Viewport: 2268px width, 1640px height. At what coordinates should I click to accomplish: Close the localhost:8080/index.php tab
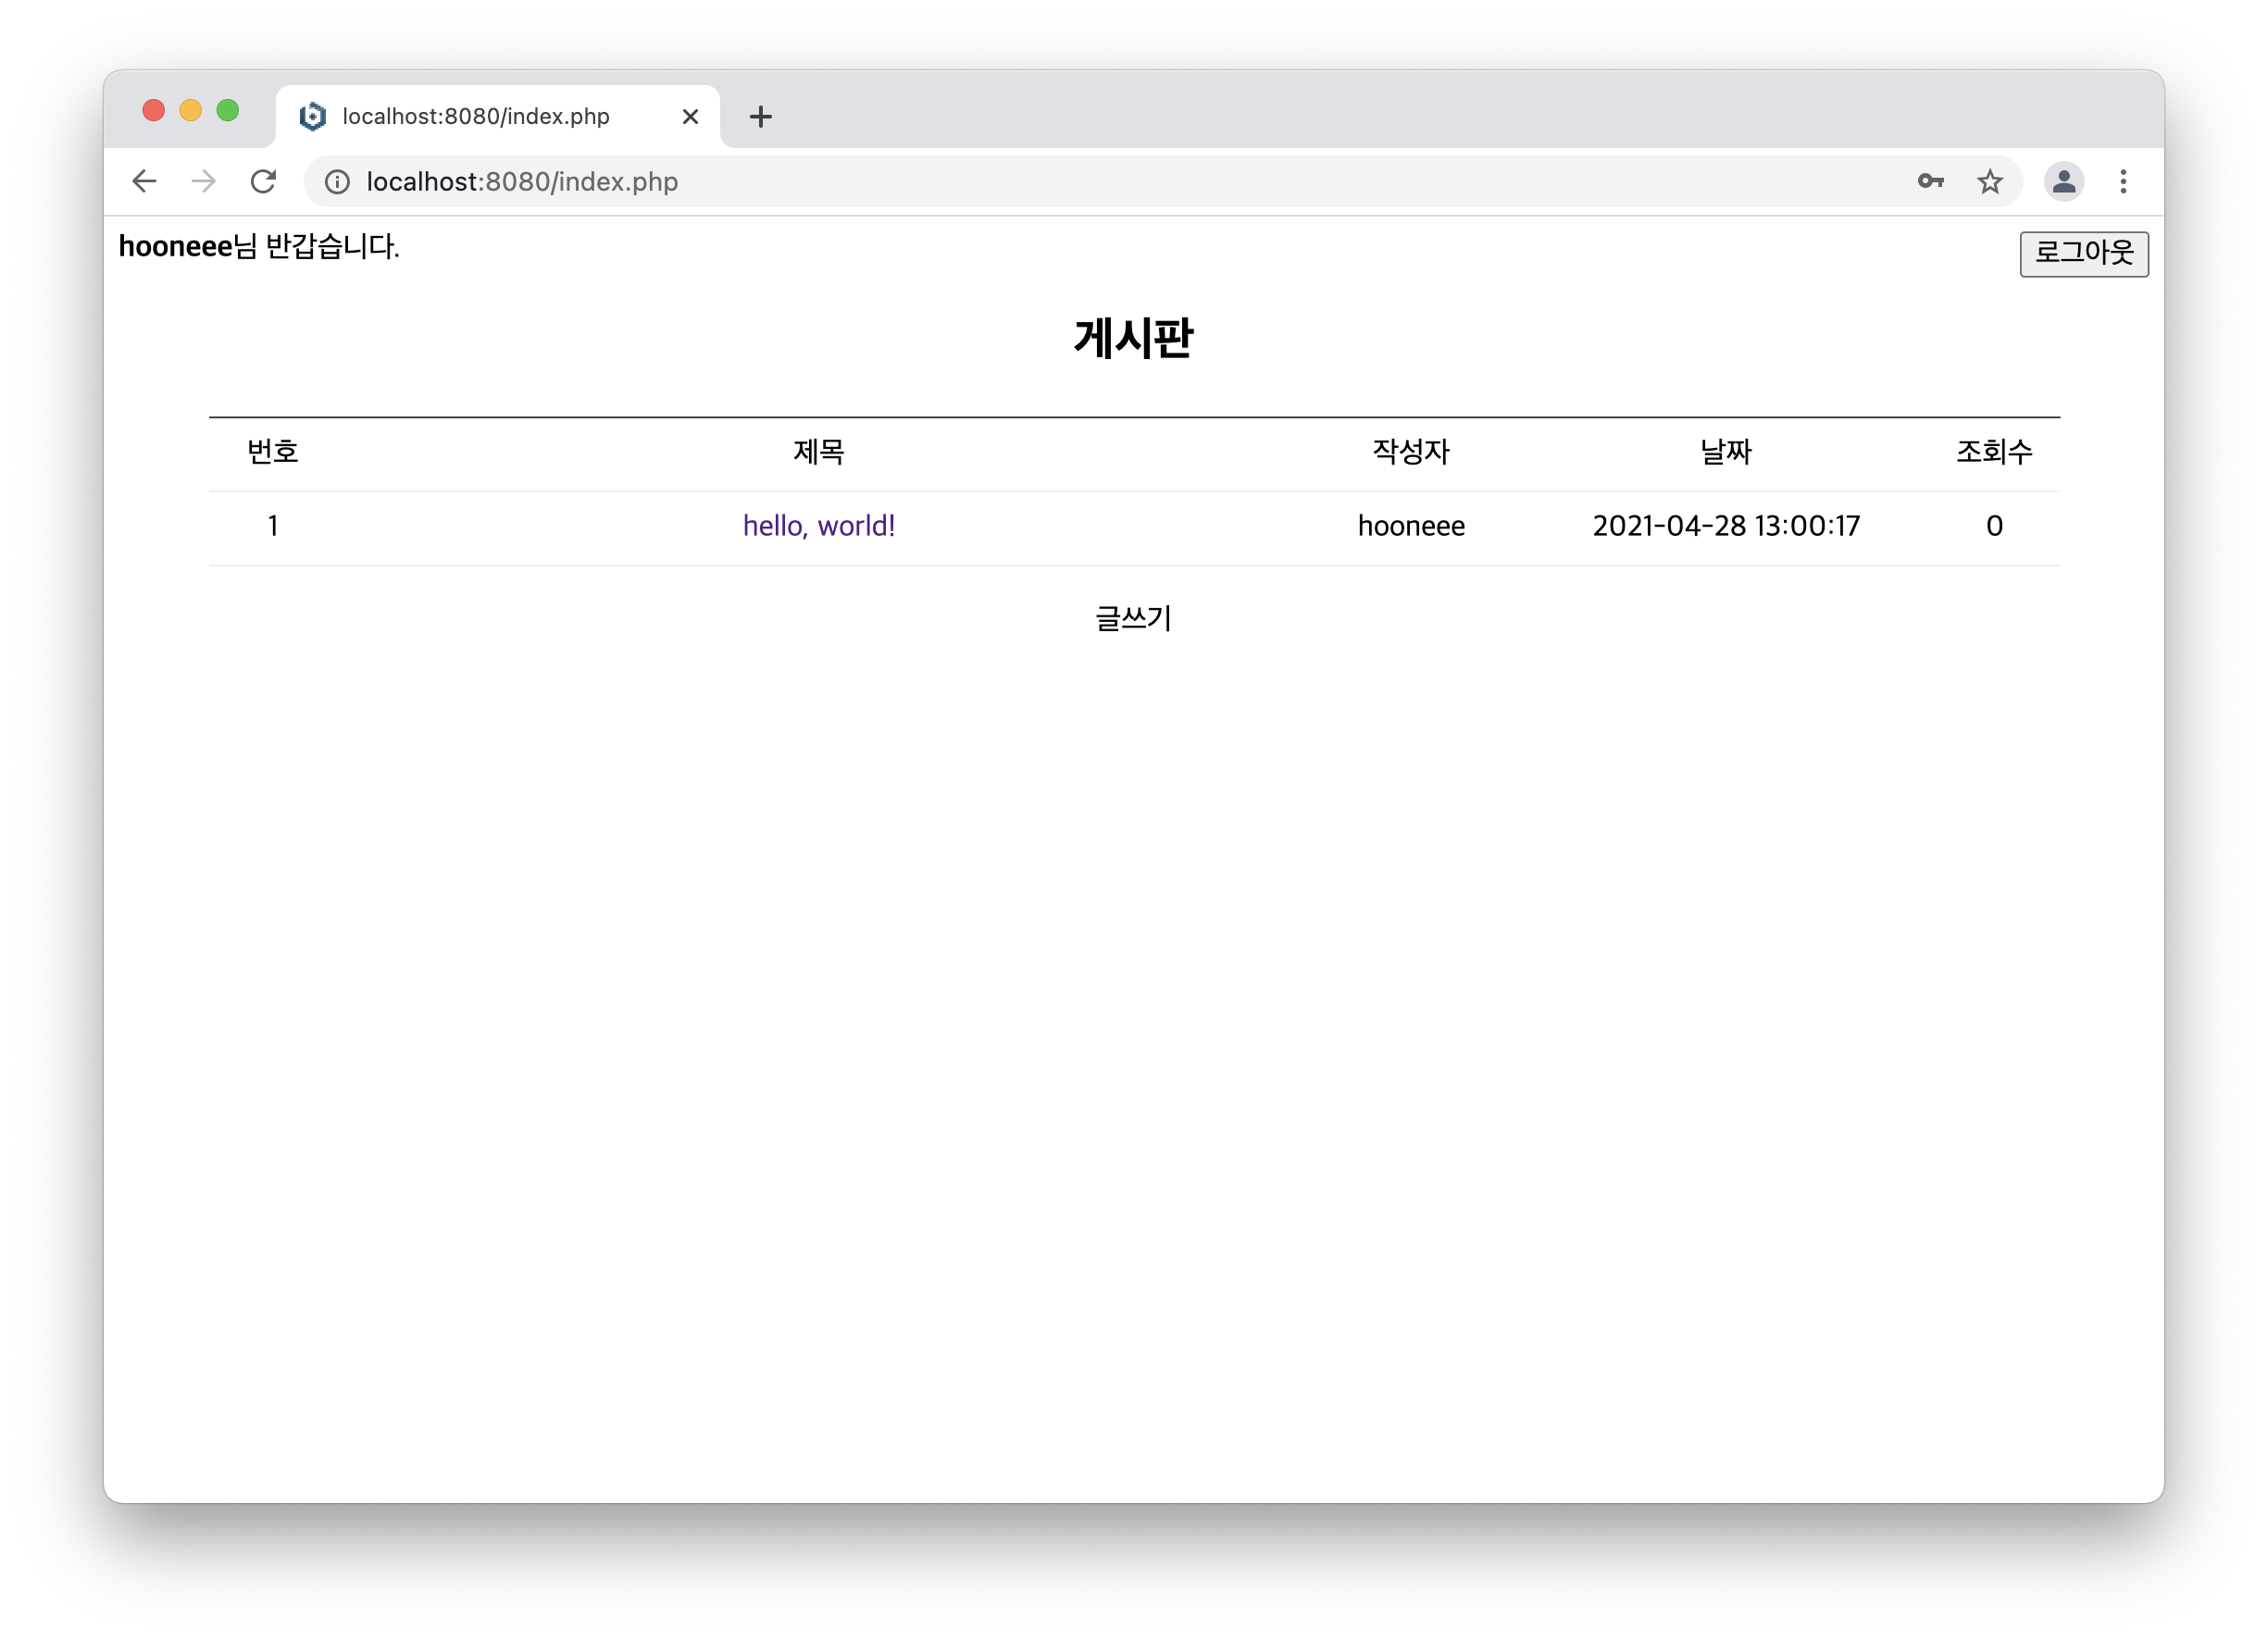(x=690, y=117)
